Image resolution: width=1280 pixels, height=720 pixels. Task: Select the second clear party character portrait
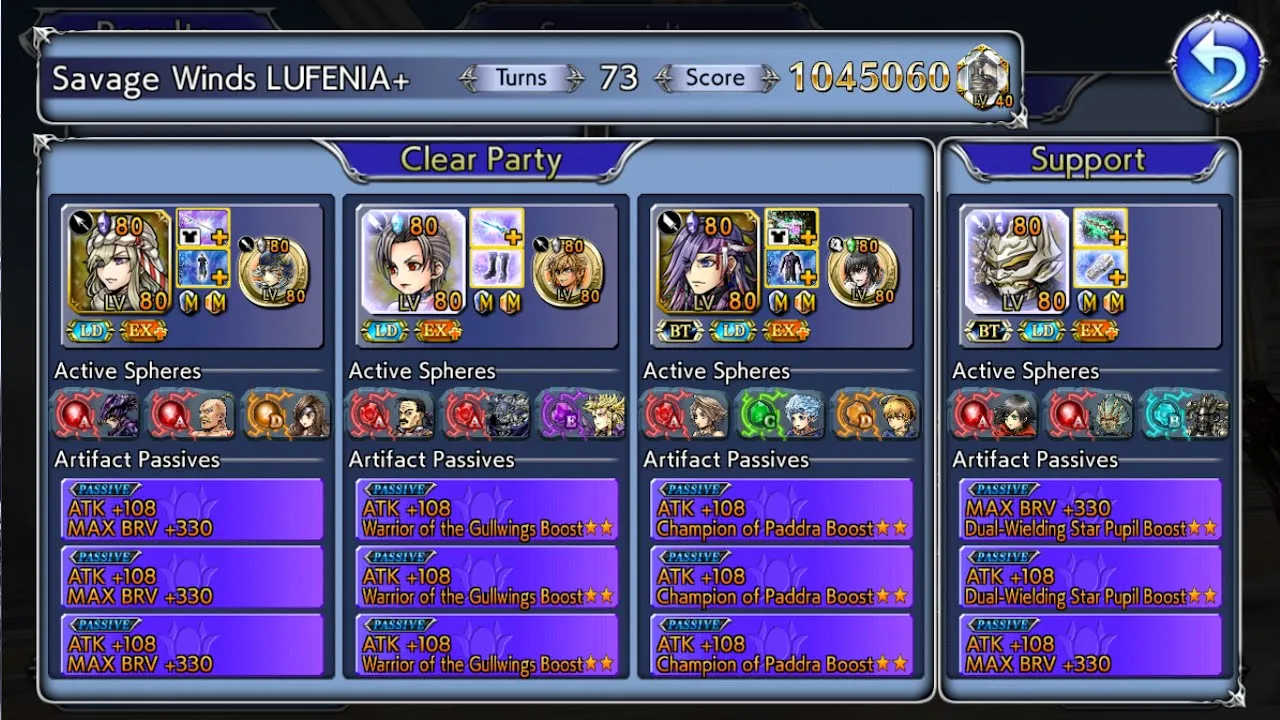412,261
